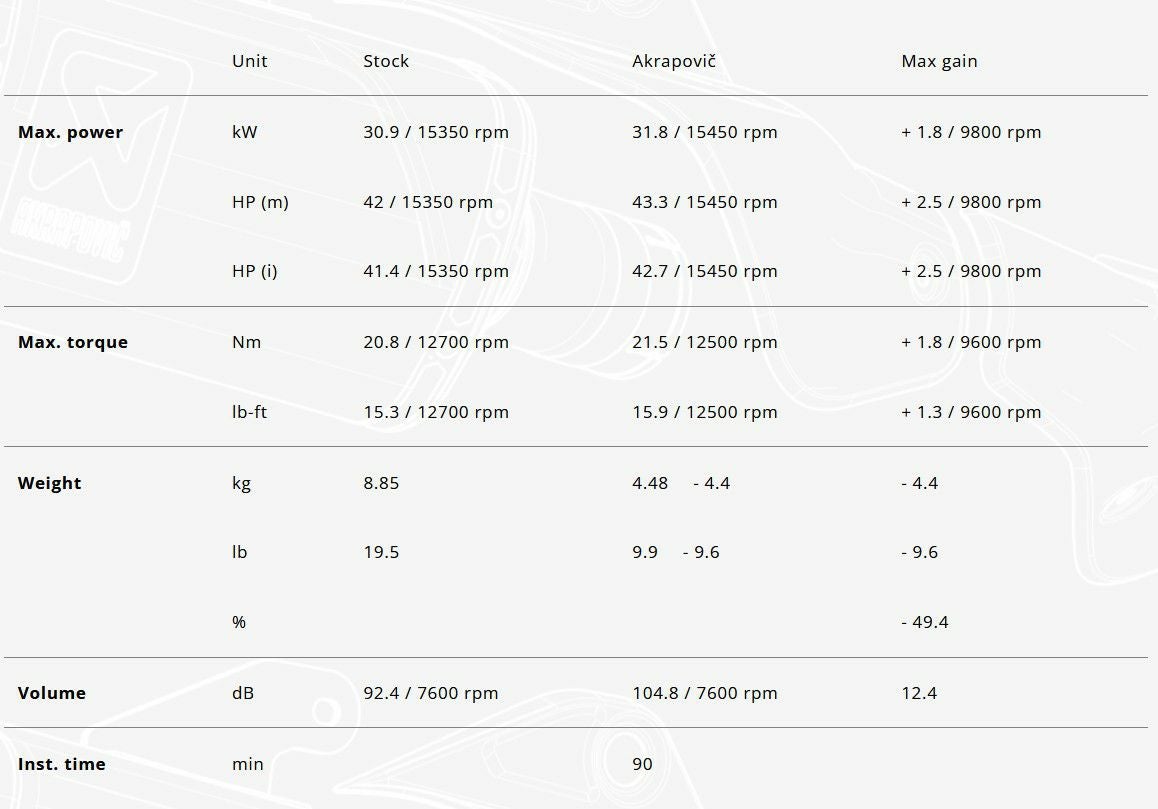The width and height of the screenshot is (1158, 809).
Task: Click the "HP (i)" unit label
Action: click(255, 271)
